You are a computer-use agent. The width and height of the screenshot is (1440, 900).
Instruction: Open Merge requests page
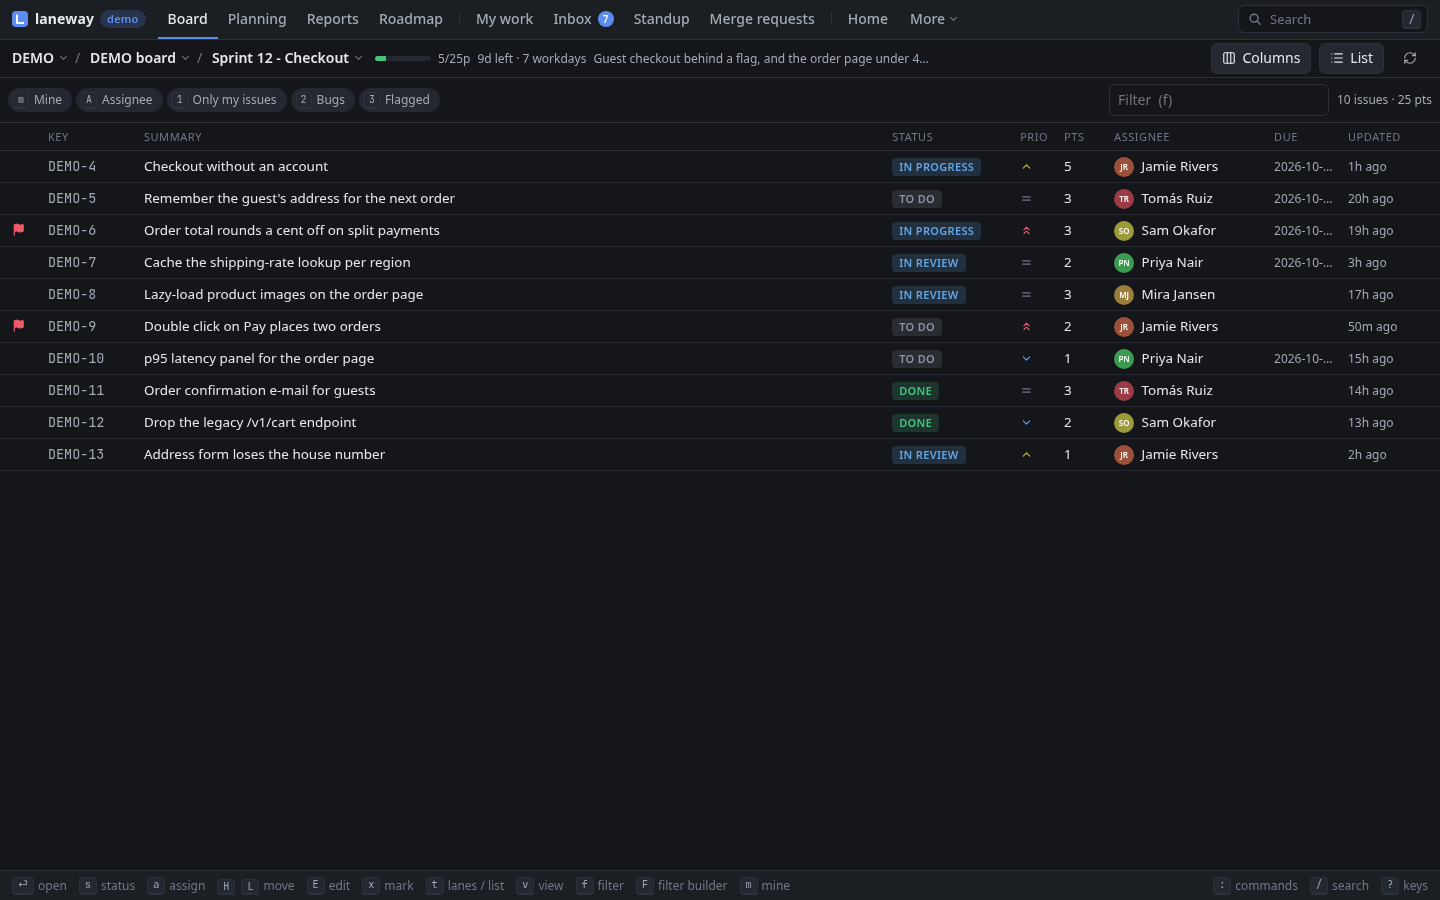tap(762, 19)
